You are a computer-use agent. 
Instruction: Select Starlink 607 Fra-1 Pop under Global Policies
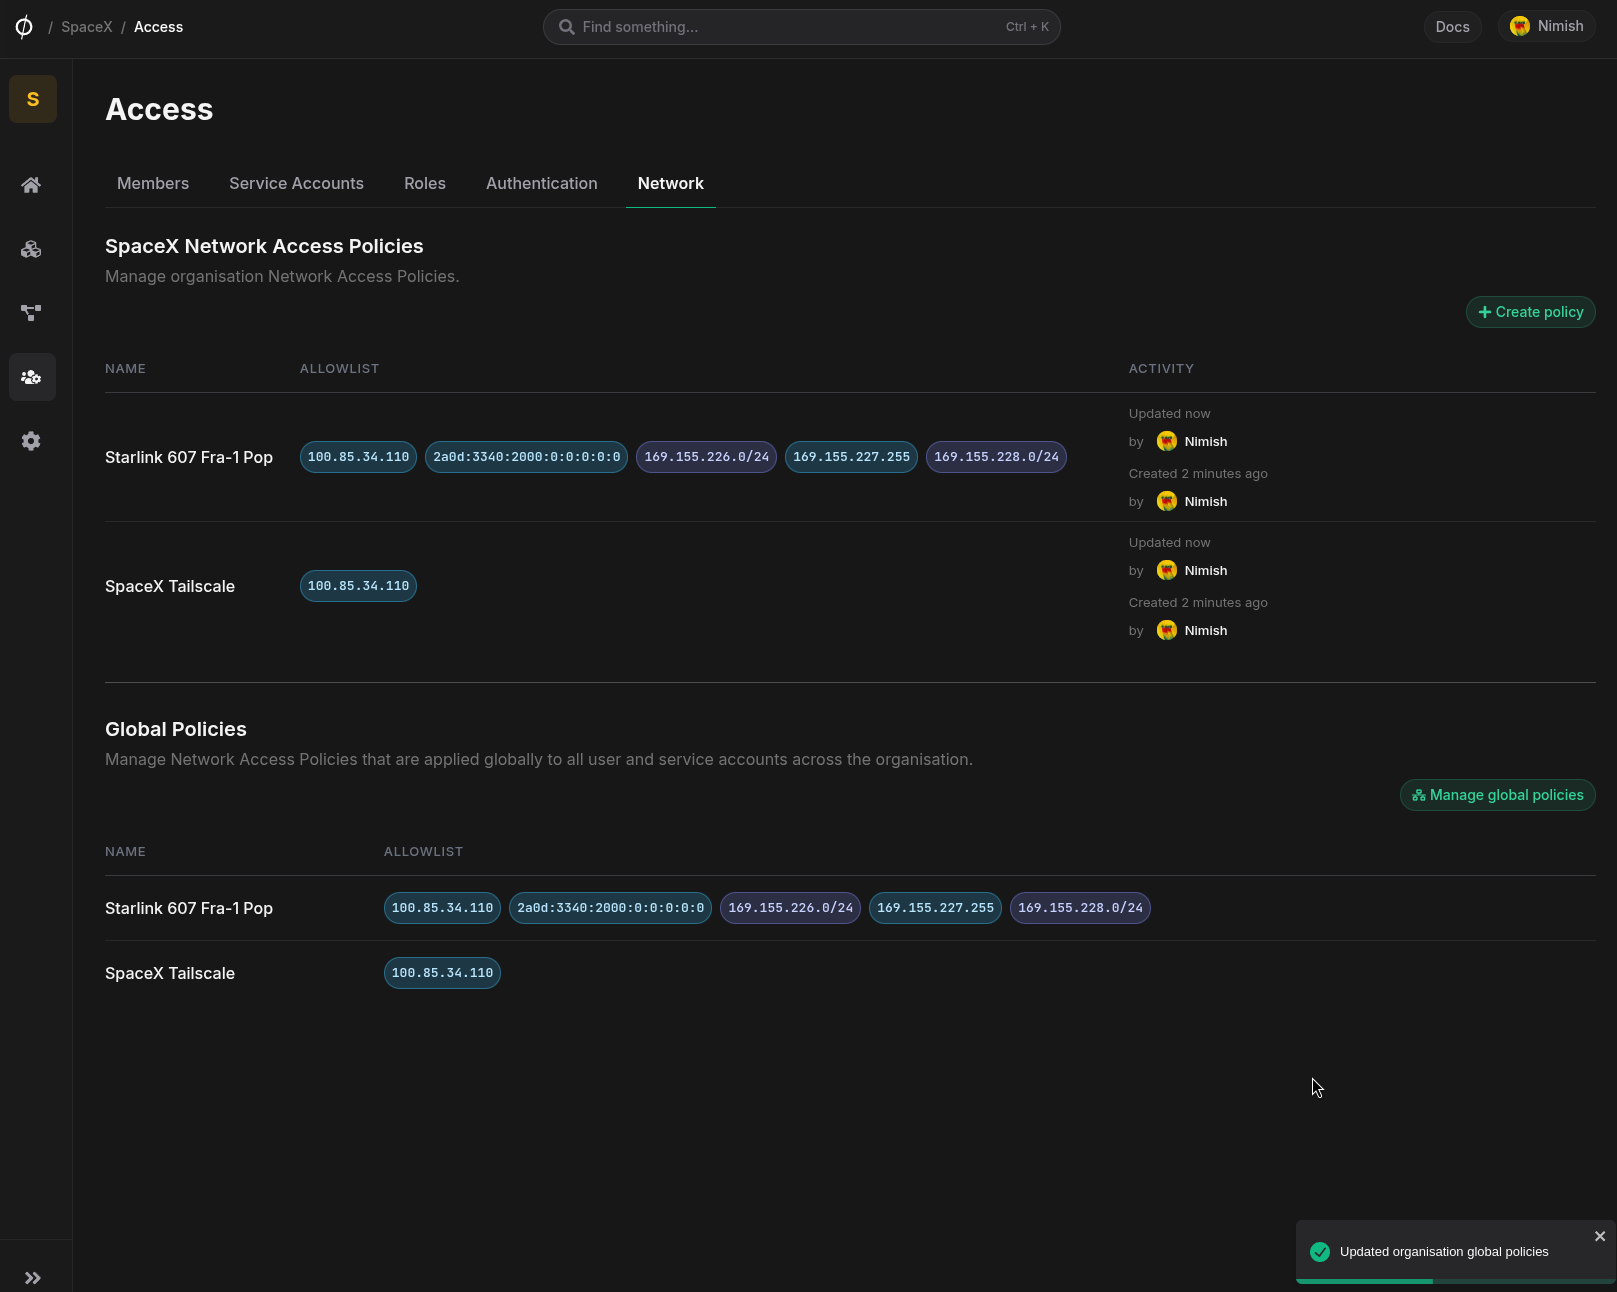(189, 908)
